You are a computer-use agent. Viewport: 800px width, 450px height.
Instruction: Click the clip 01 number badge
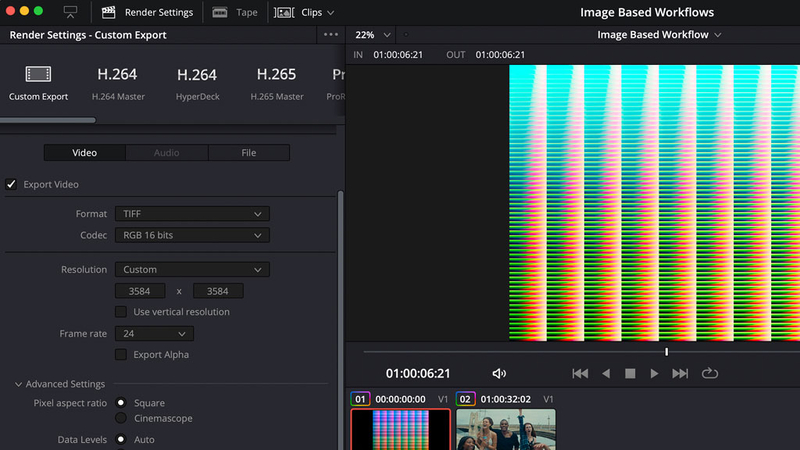[360, 399]
